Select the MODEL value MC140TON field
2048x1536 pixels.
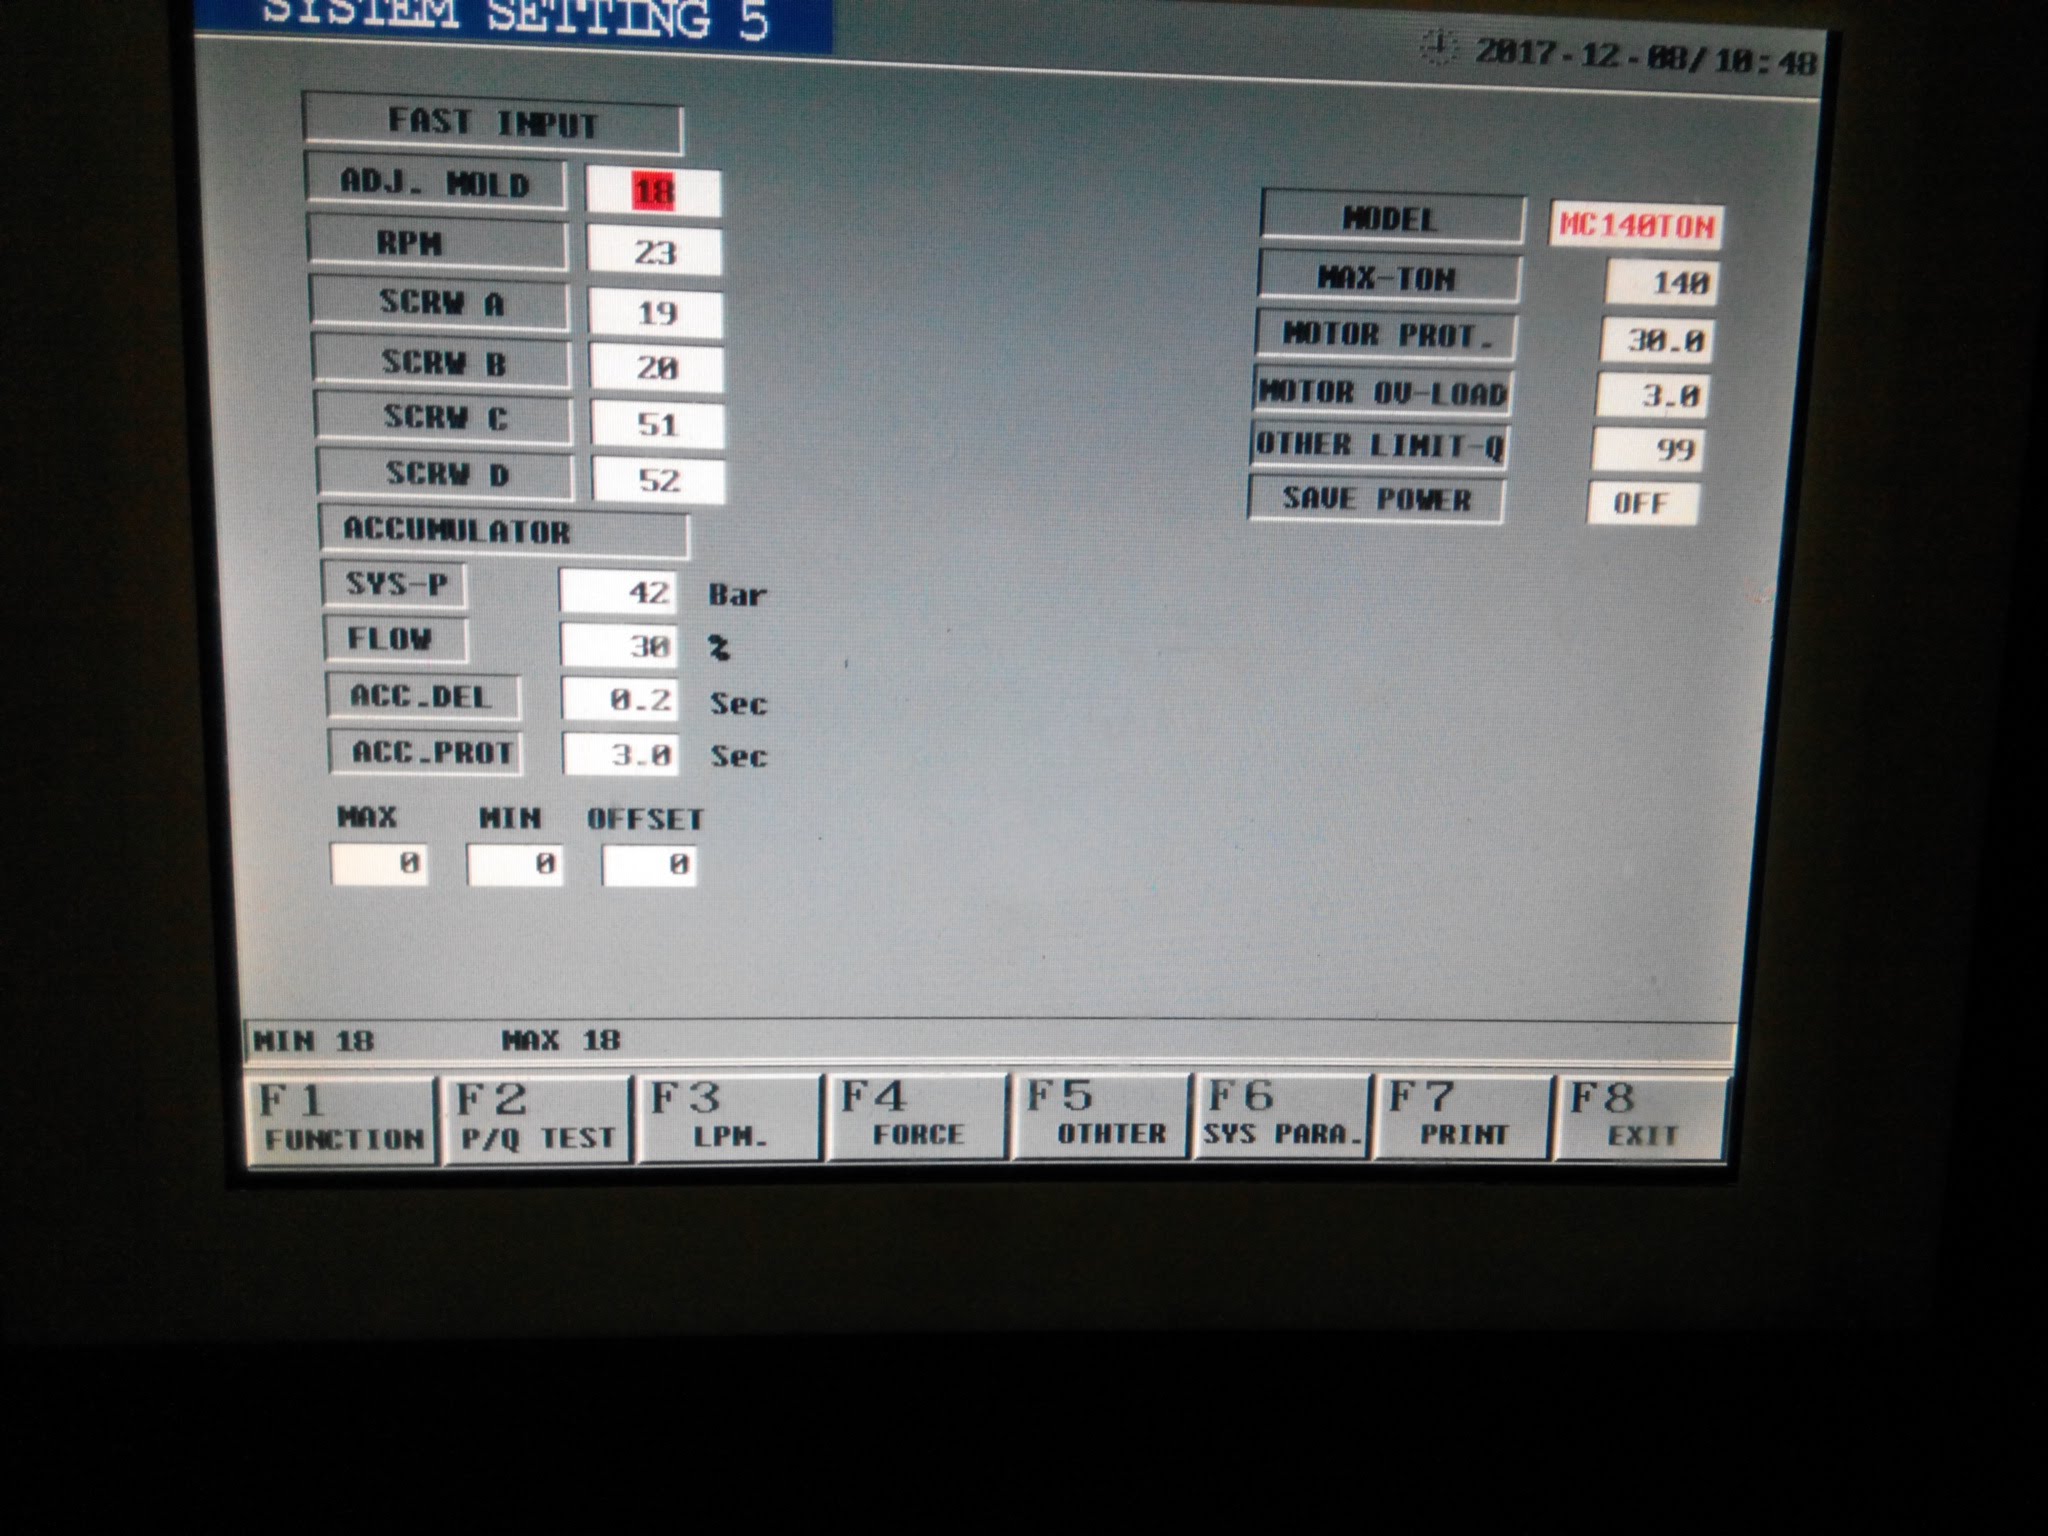1636,226
